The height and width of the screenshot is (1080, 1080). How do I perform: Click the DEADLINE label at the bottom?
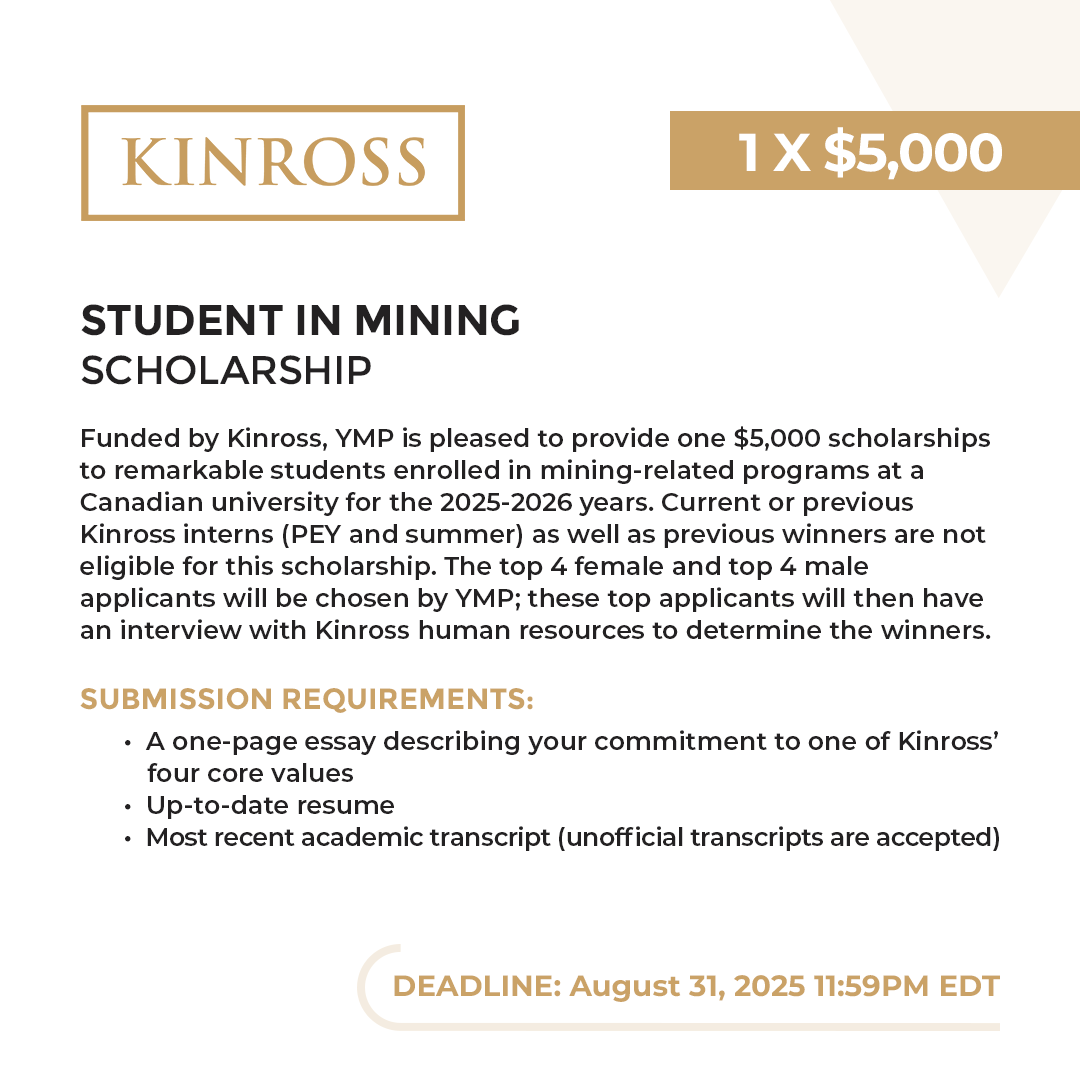[x=476, y=986]
